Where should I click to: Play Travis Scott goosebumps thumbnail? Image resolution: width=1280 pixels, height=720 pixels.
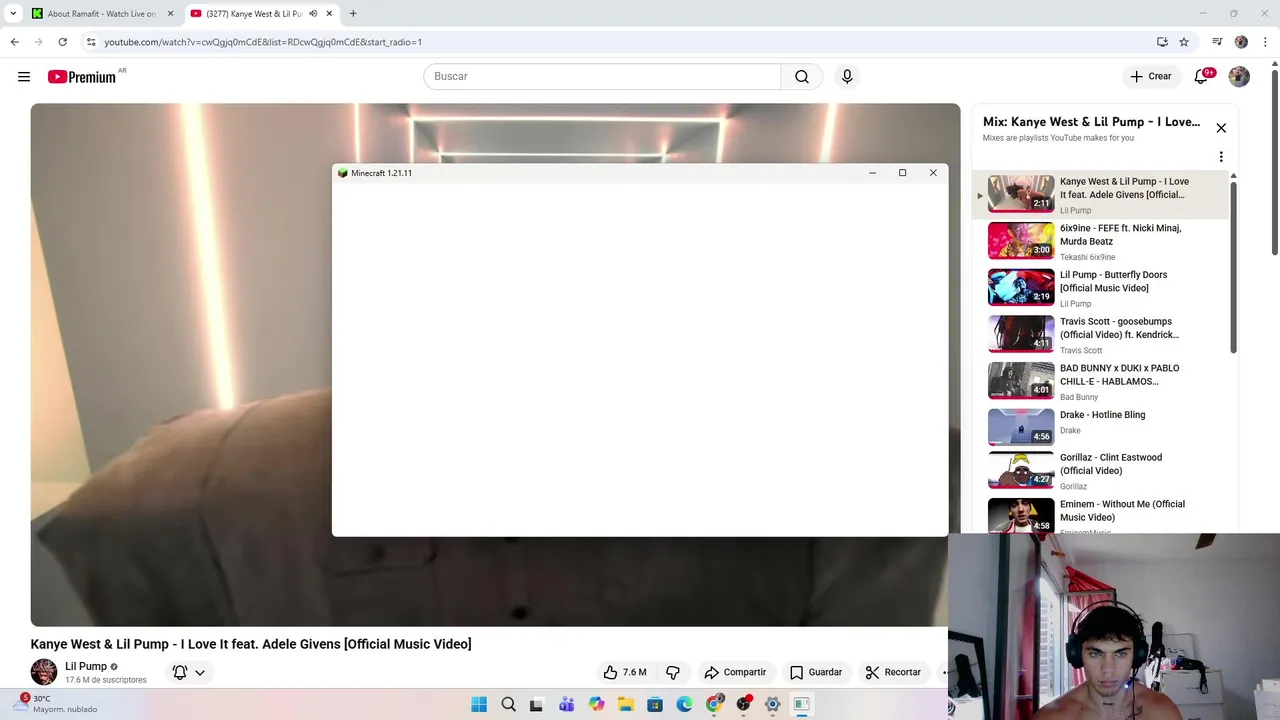pyautogui.click(x=1021, y=334)
